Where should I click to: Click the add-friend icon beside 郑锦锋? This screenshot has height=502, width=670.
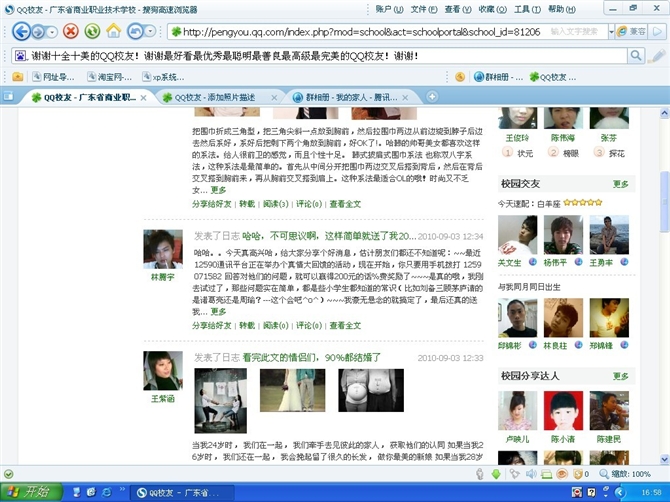tap(624, 345)
